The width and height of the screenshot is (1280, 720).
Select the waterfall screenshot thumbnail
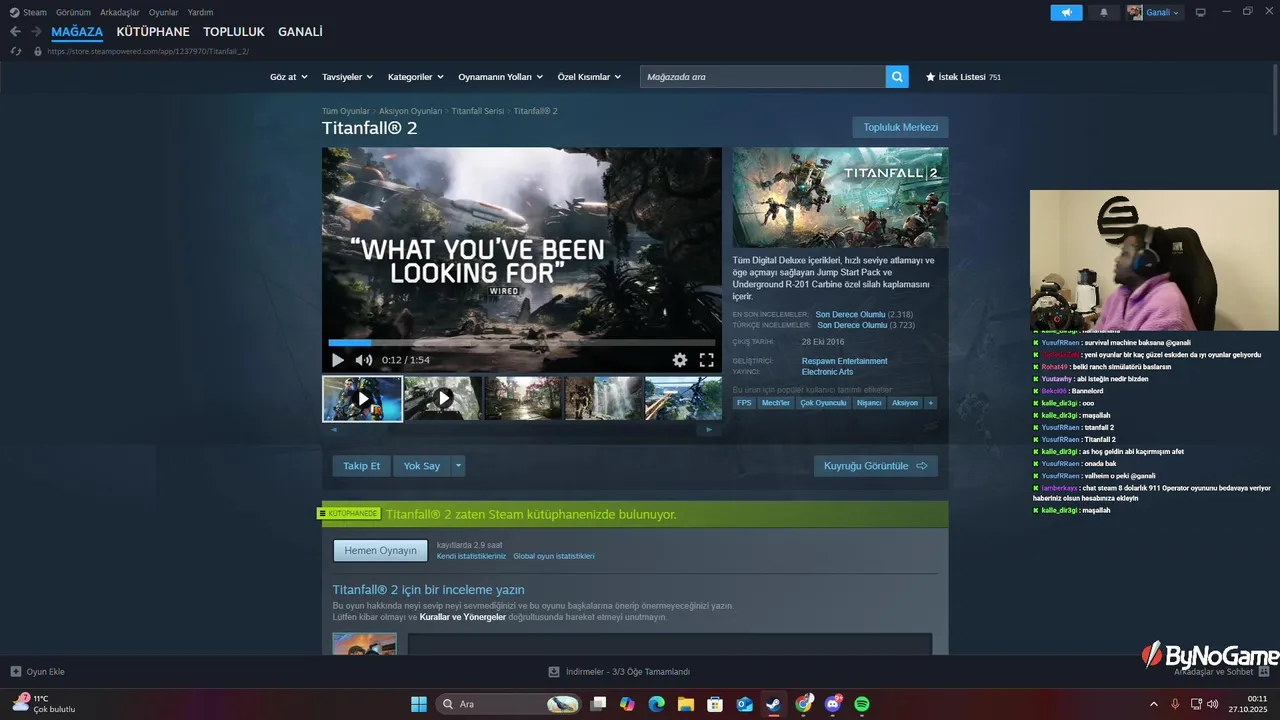(603, 398)
